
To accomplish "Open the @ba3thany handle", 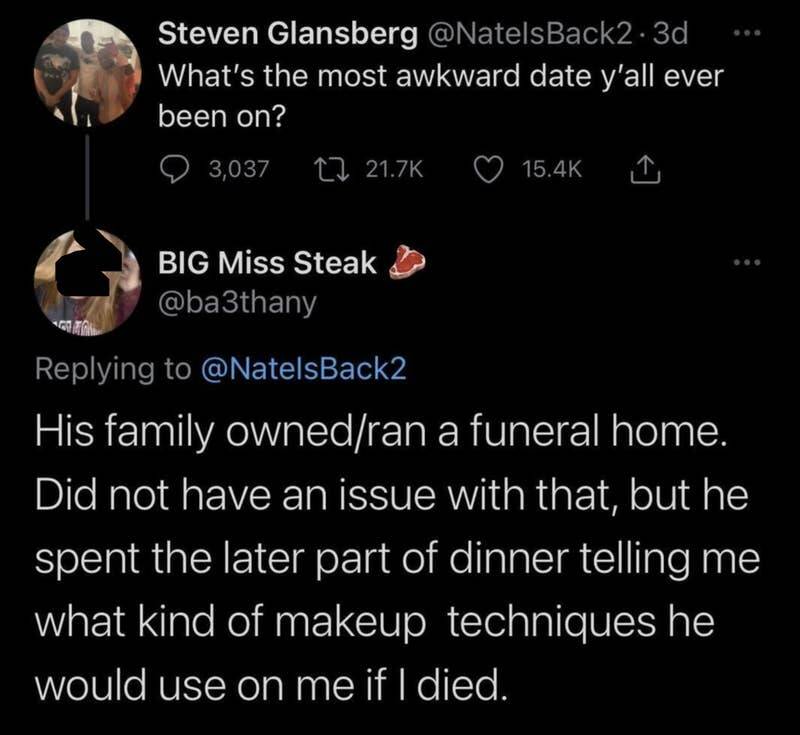I will tap(238, 303).
